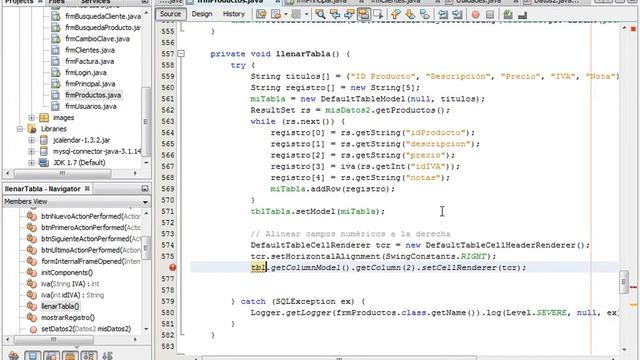640x360 pixels.
Task: Uncomment selected lines icon
Action: (x=522, y=15)
